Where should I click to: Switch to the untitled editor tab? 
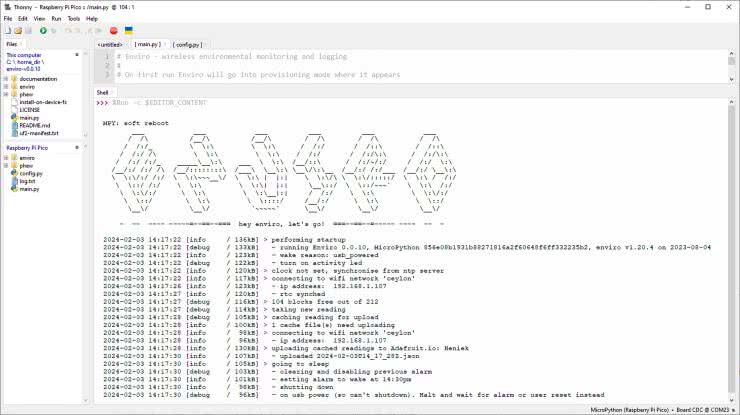(x=110, y=45)
